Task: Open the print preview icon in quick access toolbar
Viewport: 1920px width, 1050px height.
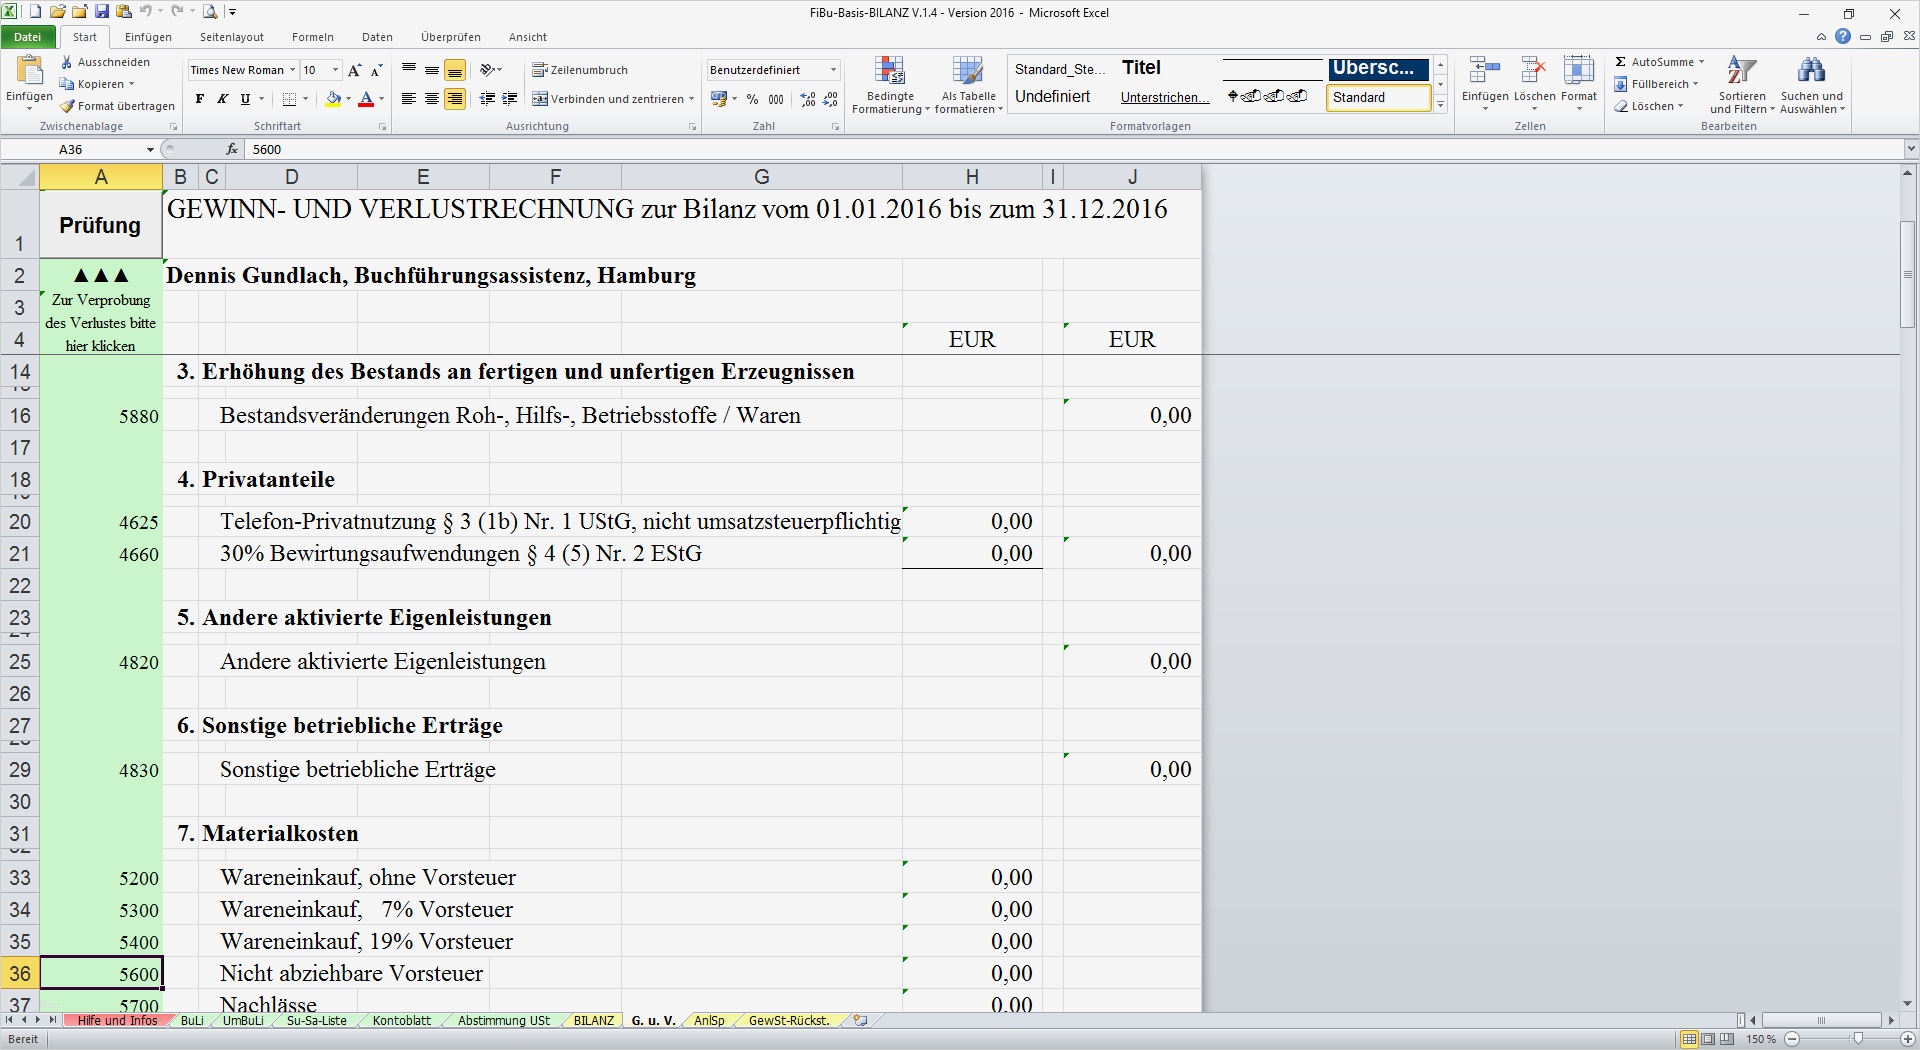Action: pyautogui.click(x=210, y=12)
